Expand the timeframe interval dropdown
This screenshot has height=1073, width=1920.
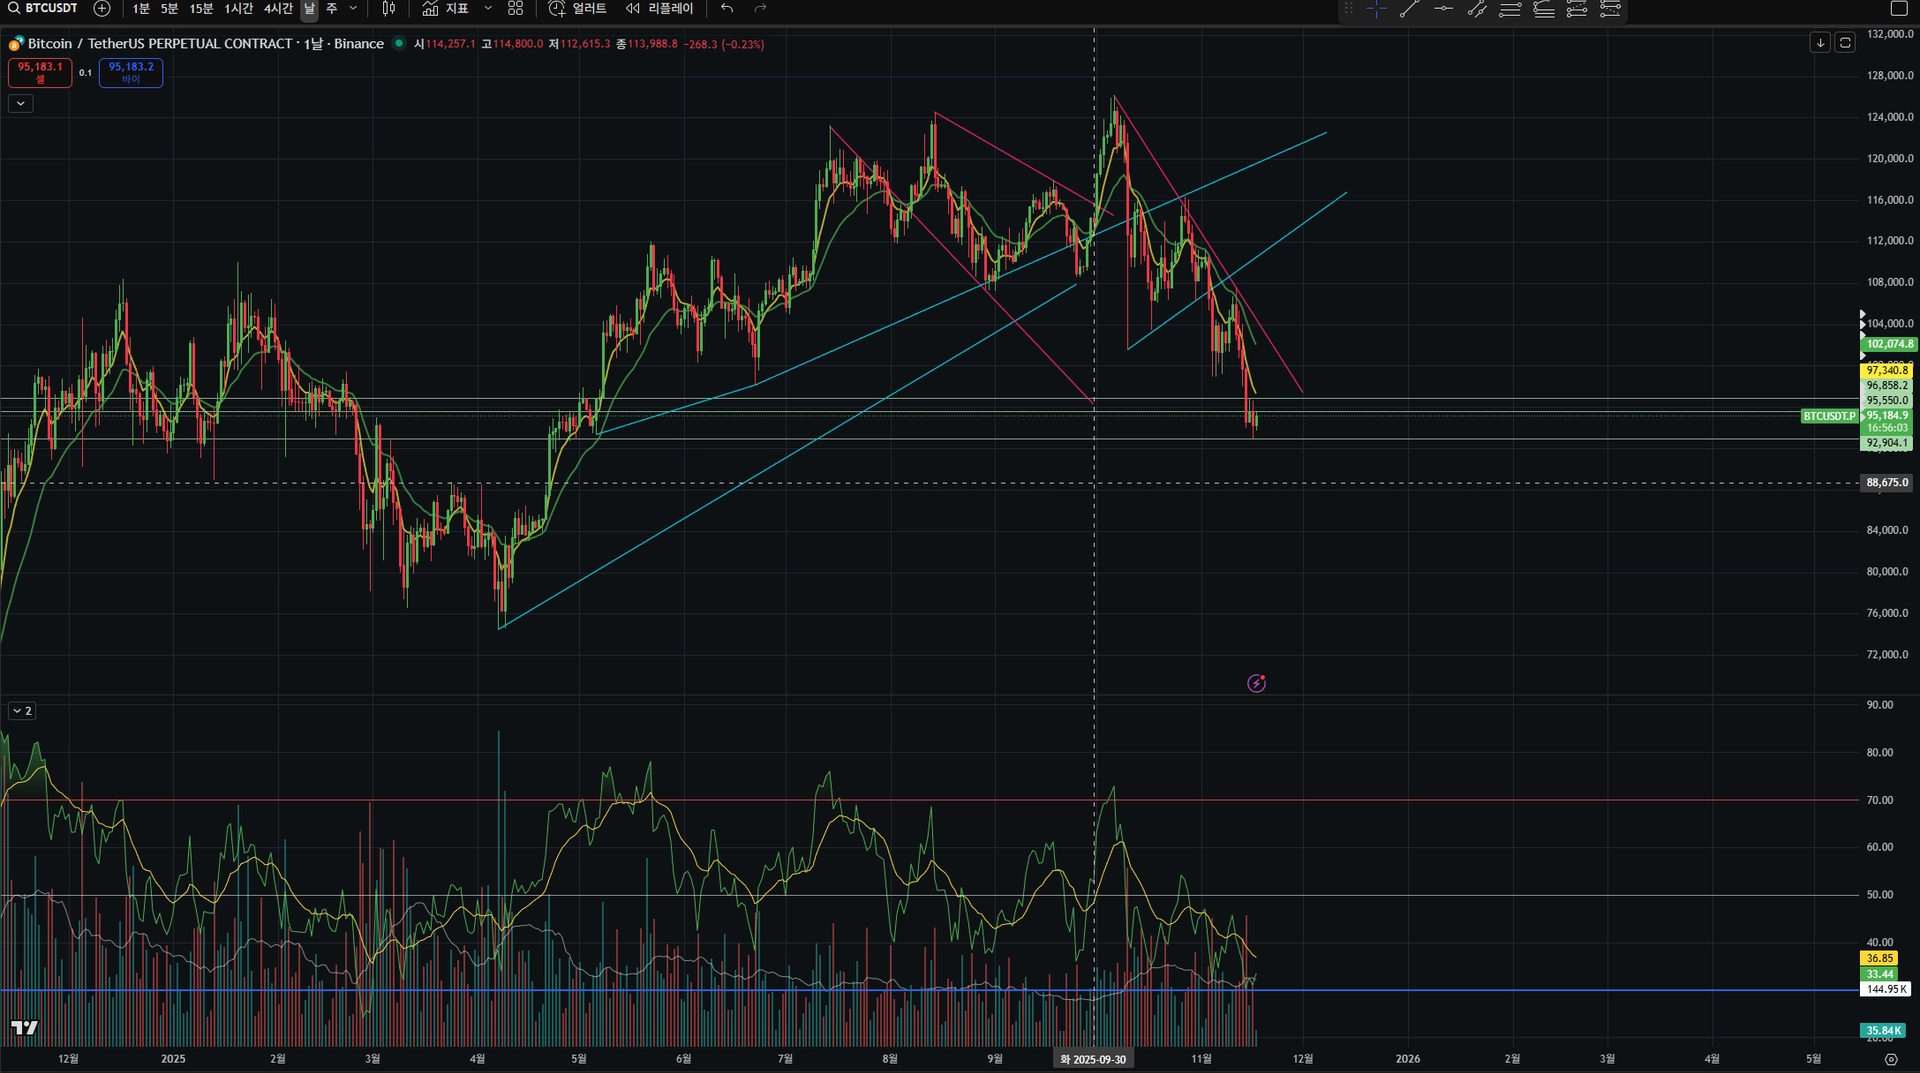point(353,8)
